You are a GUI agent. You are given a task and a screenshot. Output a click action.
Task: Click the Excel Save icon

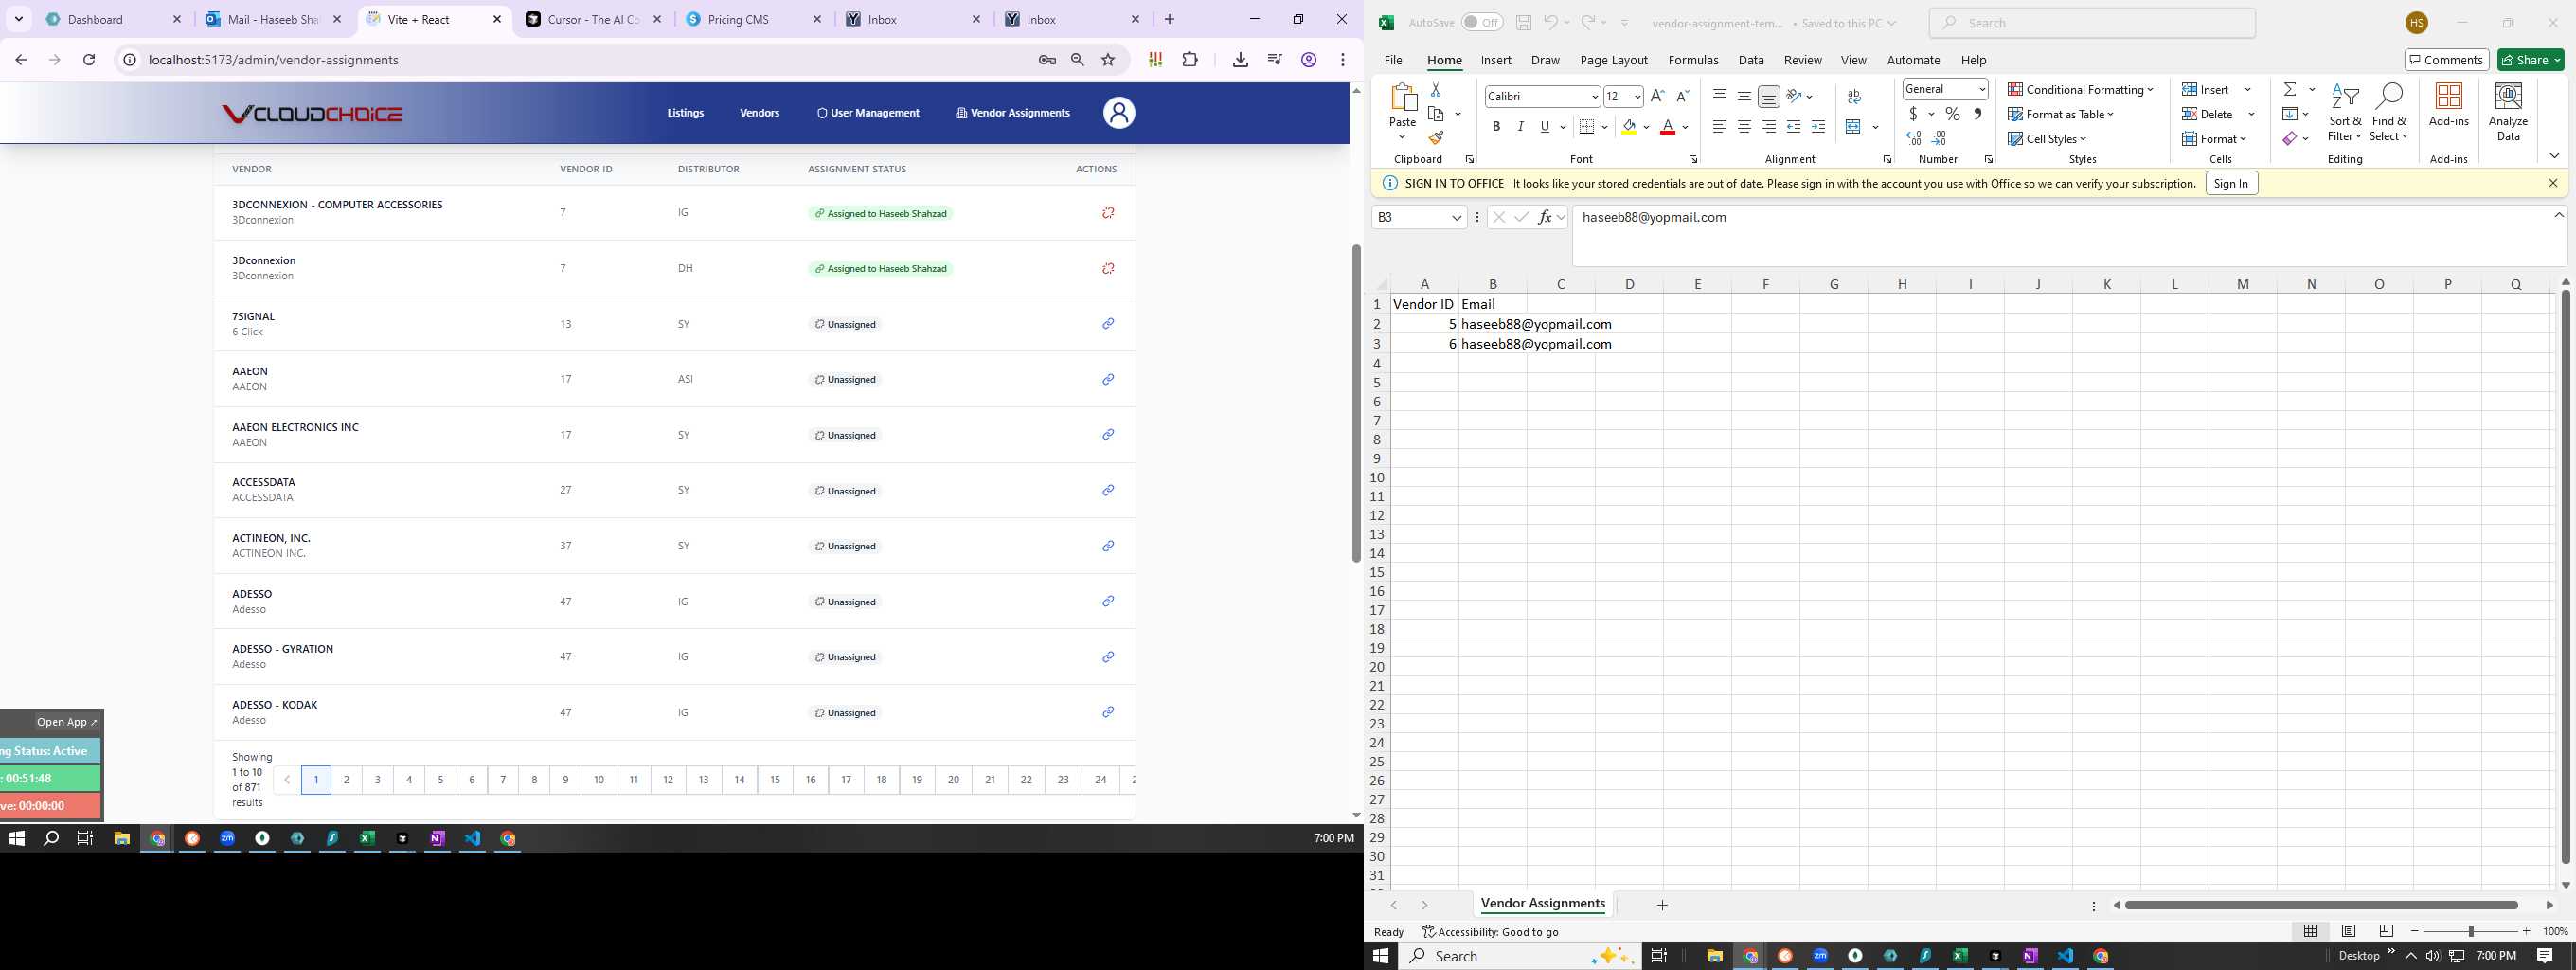[1523, 23]
